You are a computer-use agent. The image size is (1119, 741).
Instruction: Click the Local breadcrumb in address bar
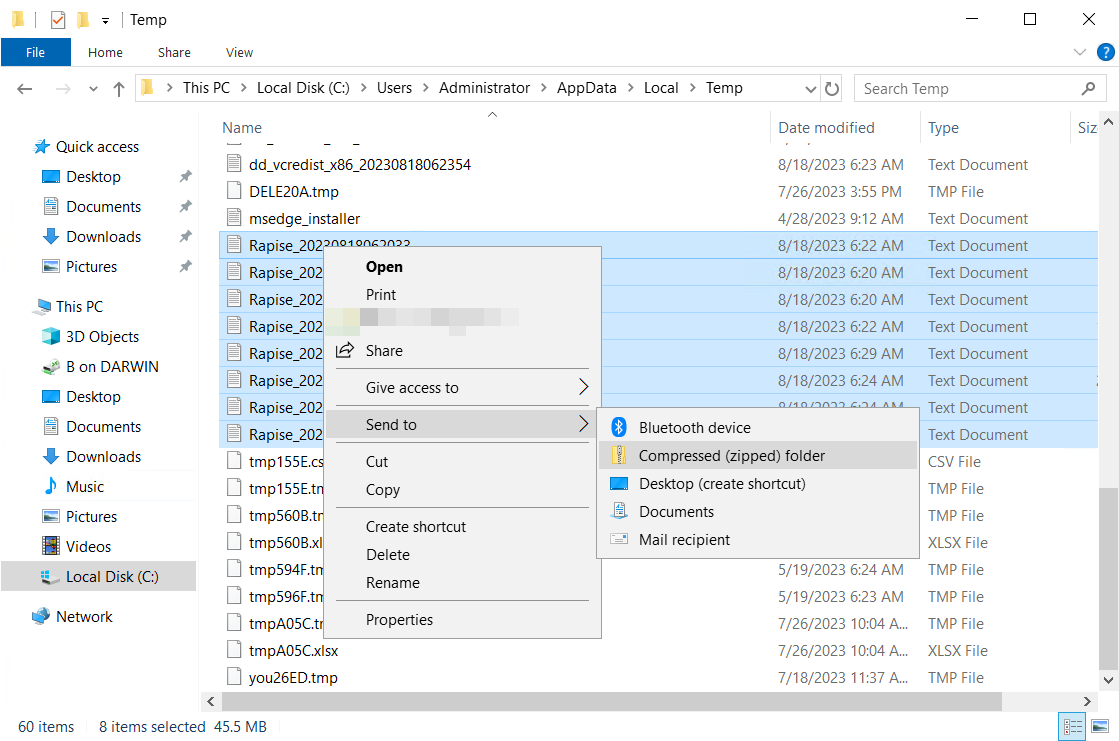[661, 88]
